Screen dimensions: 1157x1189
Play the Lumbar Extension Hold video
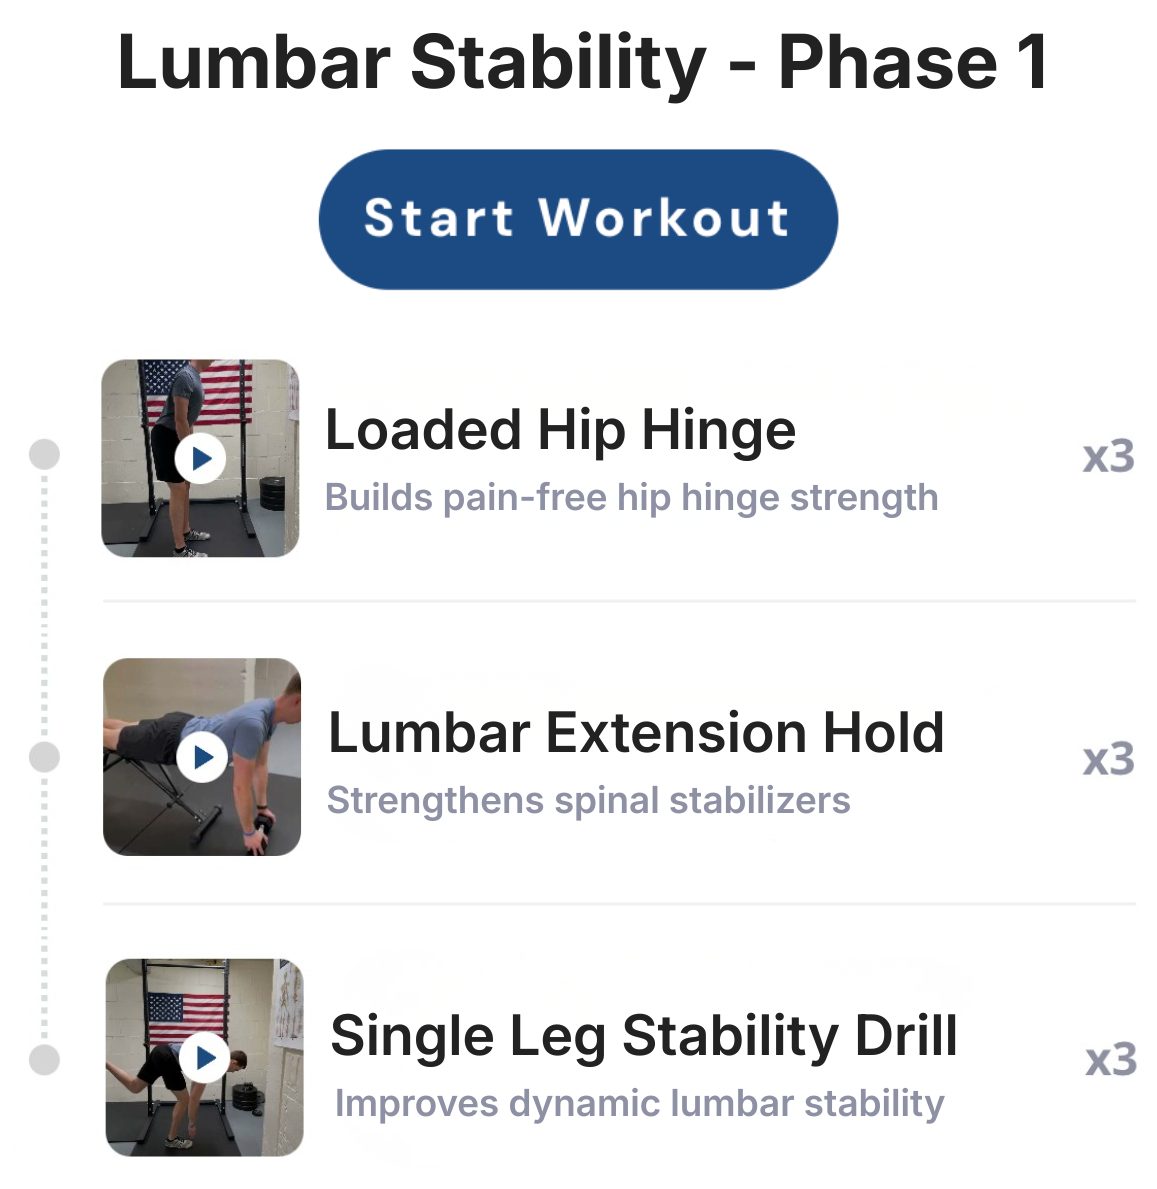click(x=202, y=757)
